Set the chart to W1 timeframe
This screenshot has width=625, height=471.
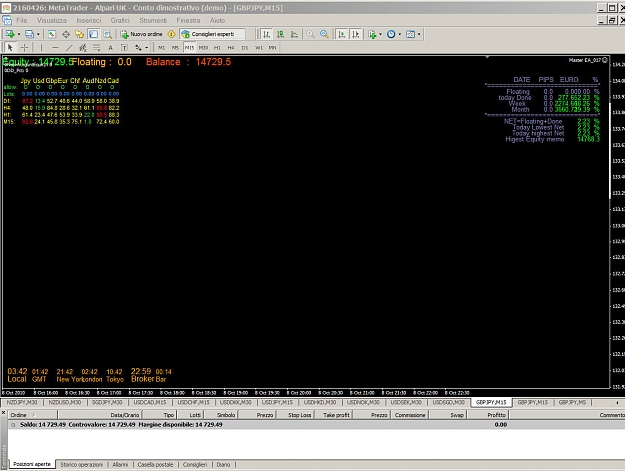point(259,48)
